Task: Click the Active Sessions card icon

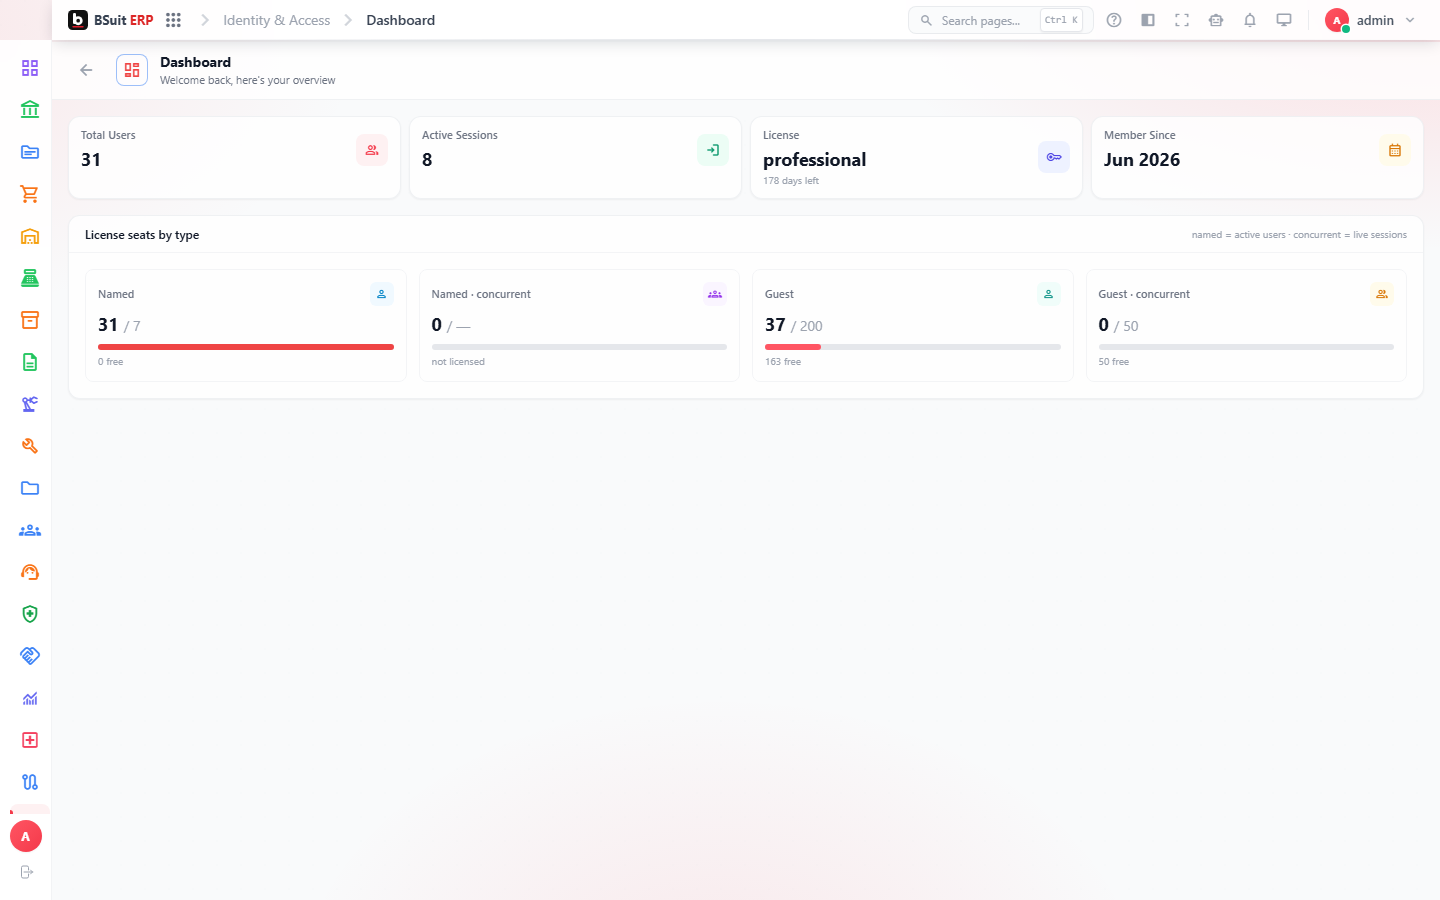Action: tap(713, 150)
